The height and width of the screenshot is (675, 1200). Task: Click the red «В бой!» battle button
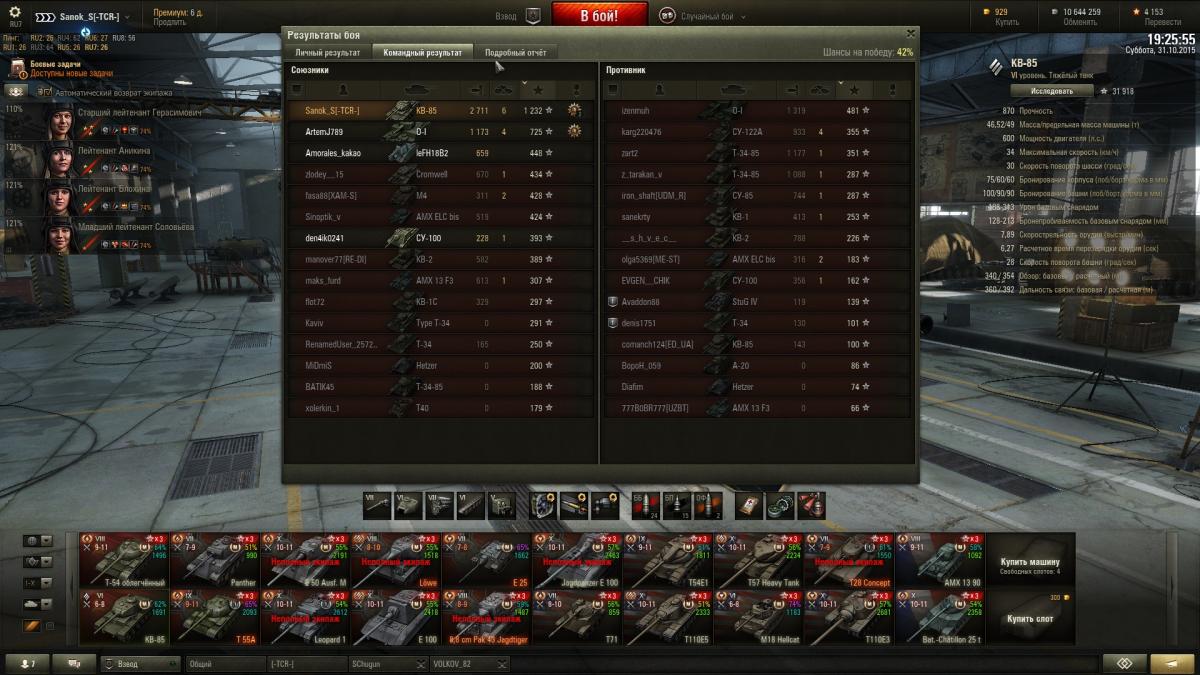tap(599, 15)
